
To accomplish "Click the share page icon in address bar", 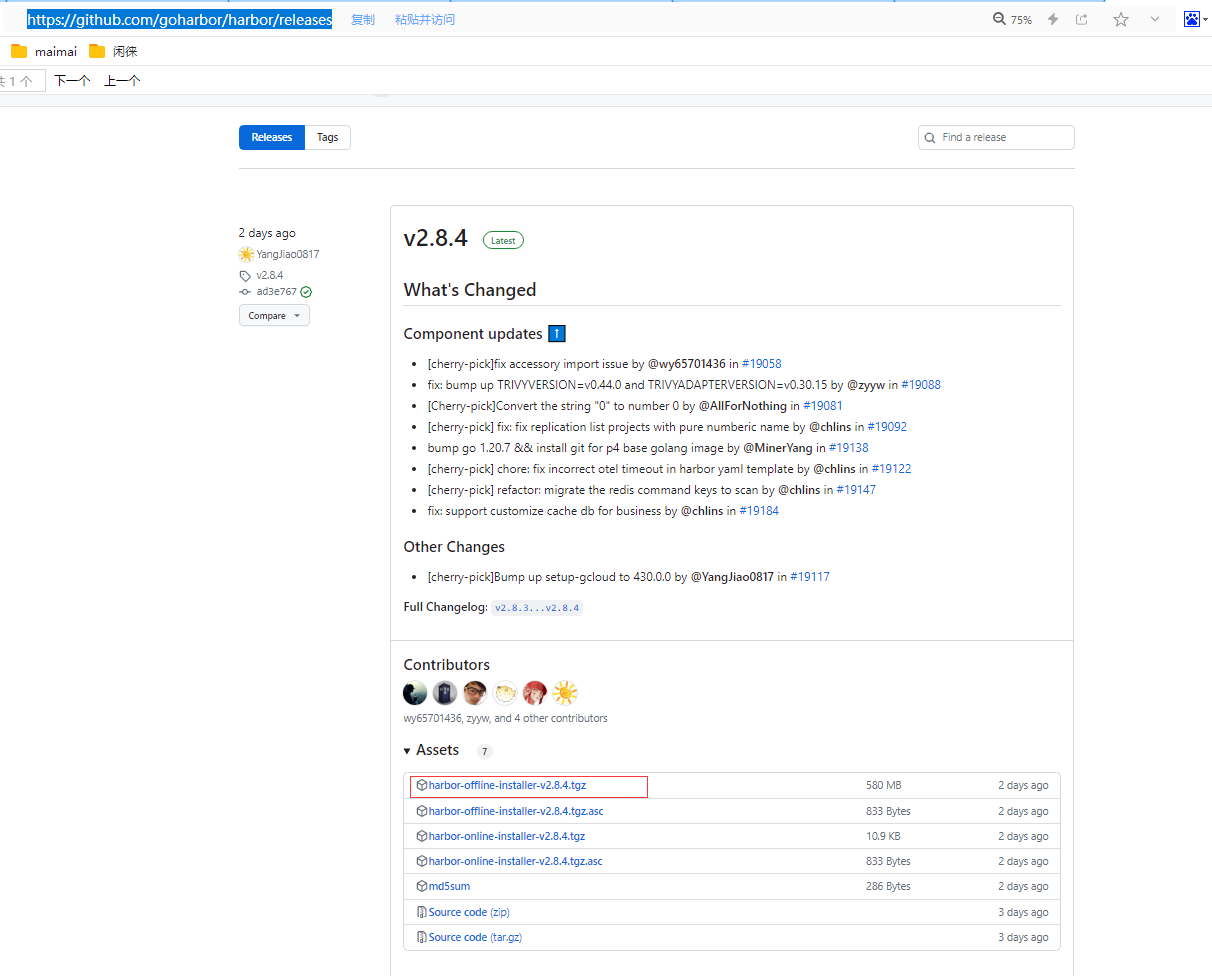I will click(x=1082, y=19).
